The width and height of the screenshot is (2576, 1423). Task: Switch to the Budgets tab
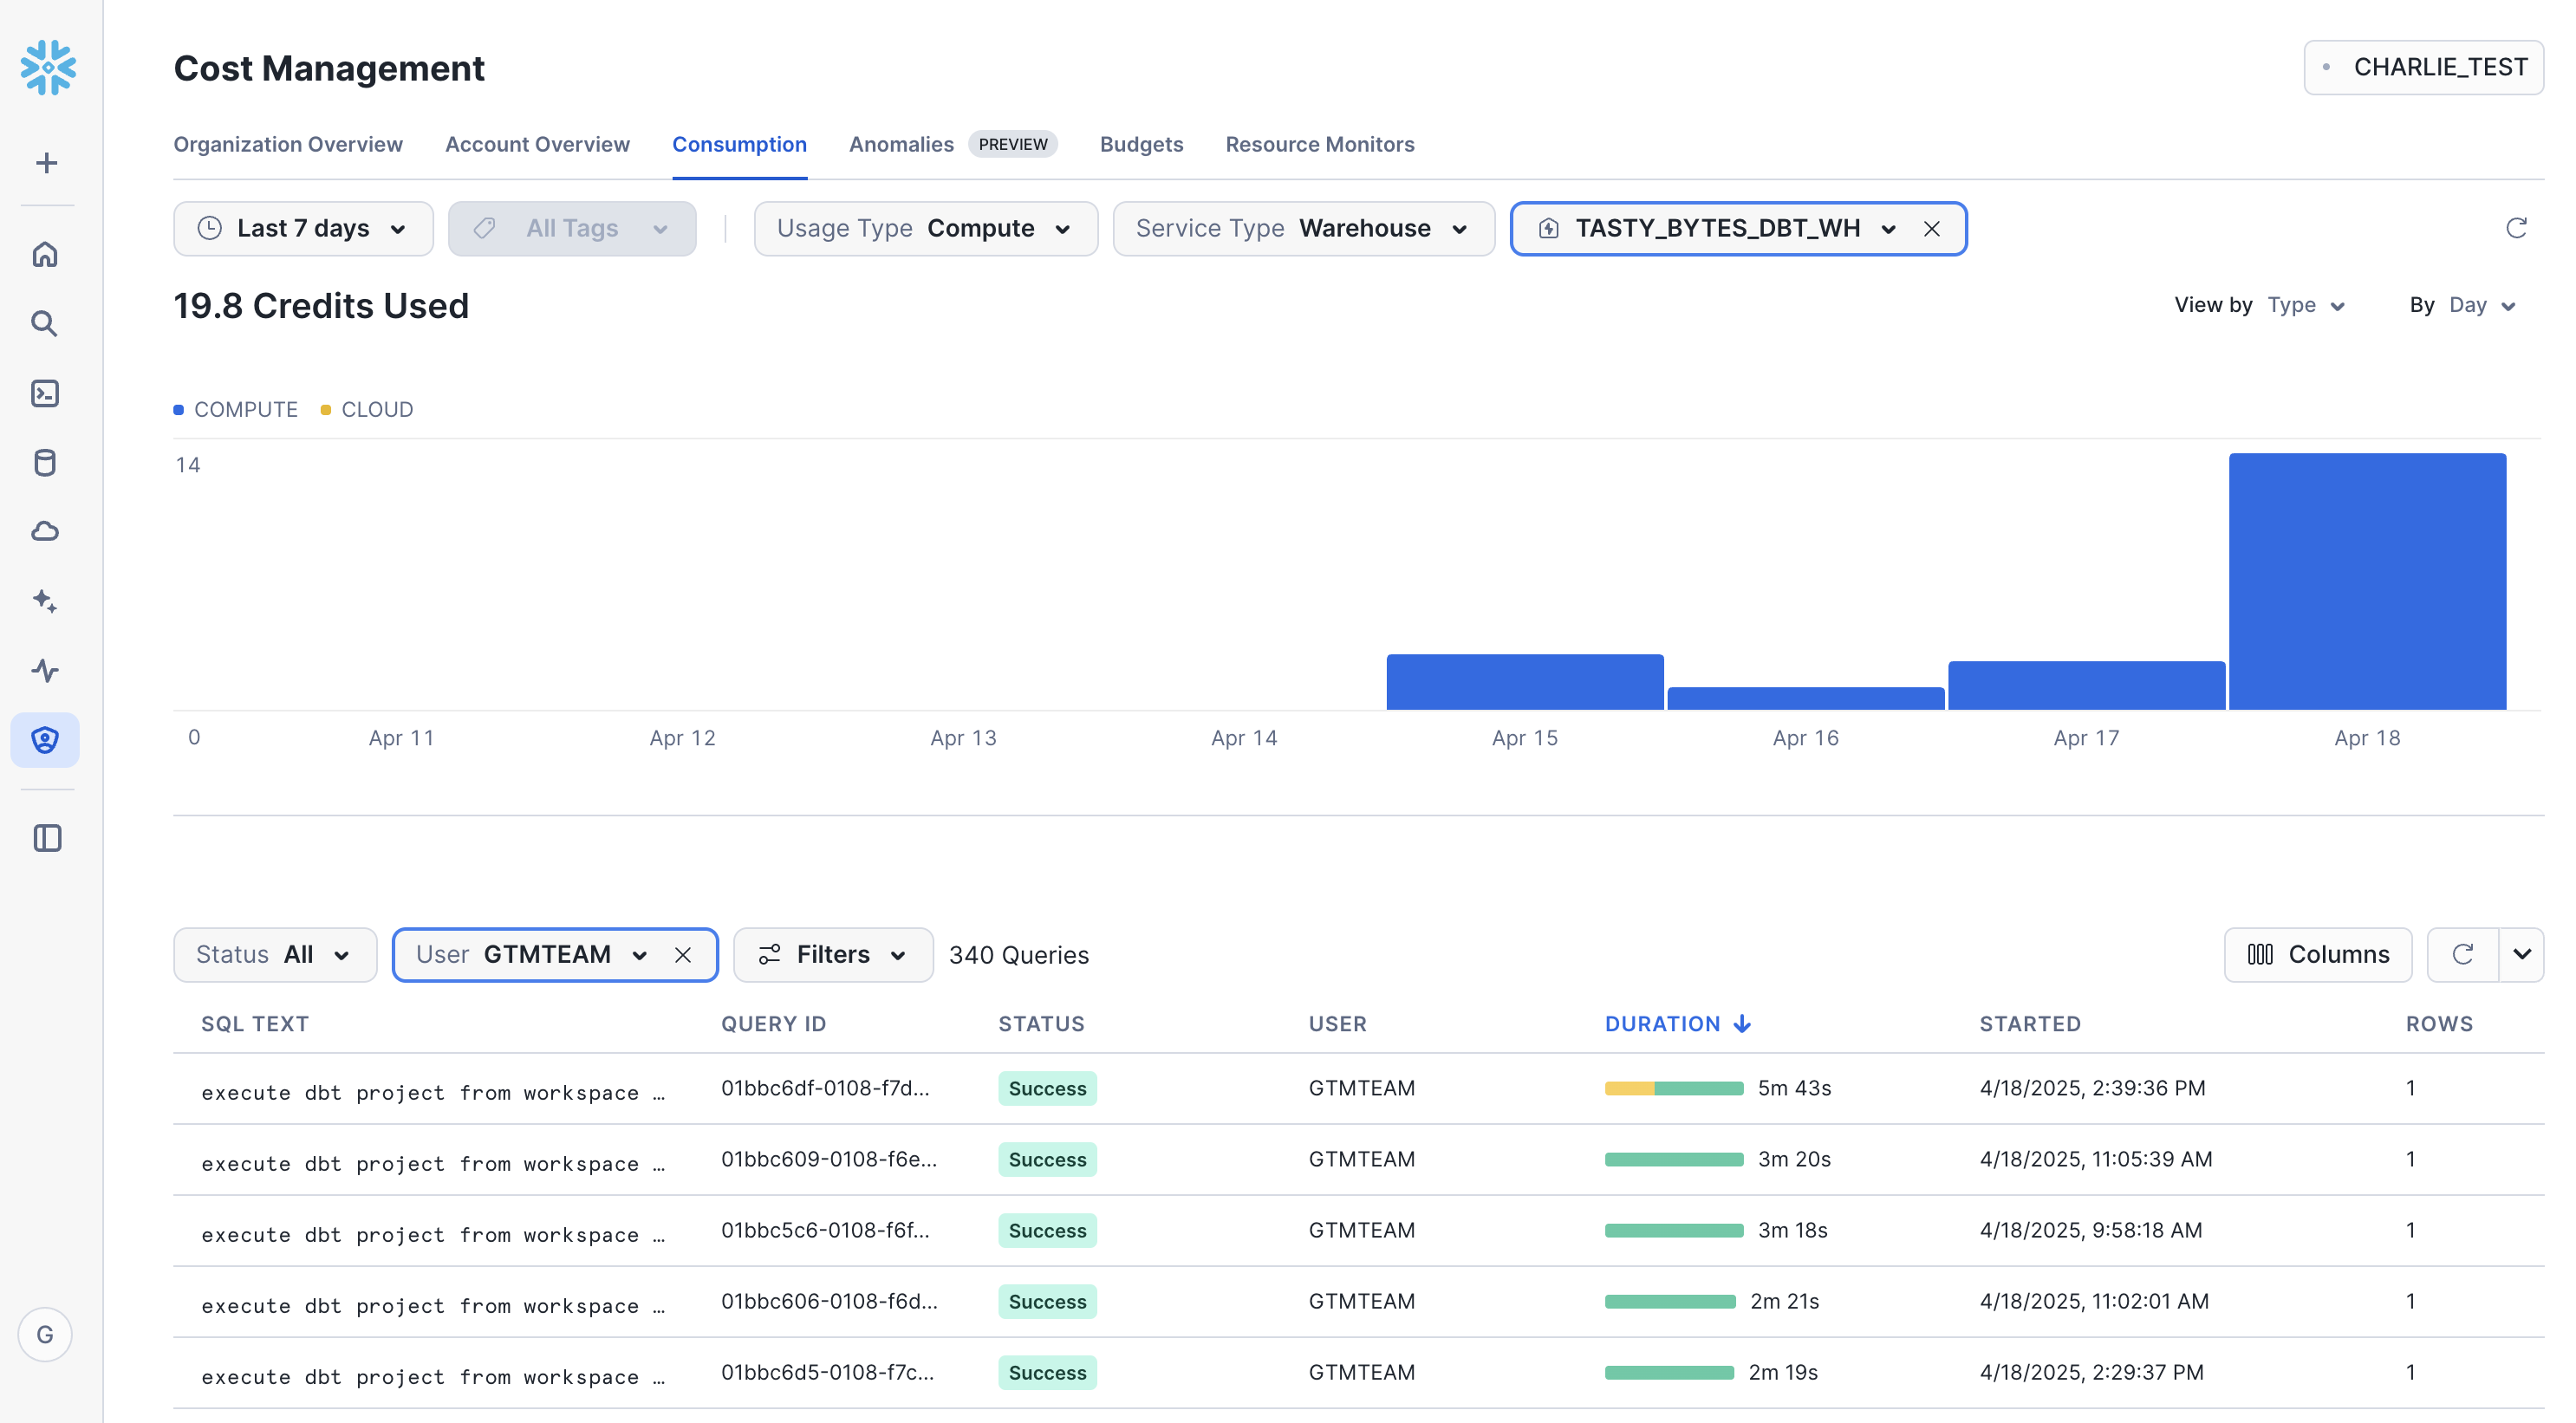[1141, 144]
